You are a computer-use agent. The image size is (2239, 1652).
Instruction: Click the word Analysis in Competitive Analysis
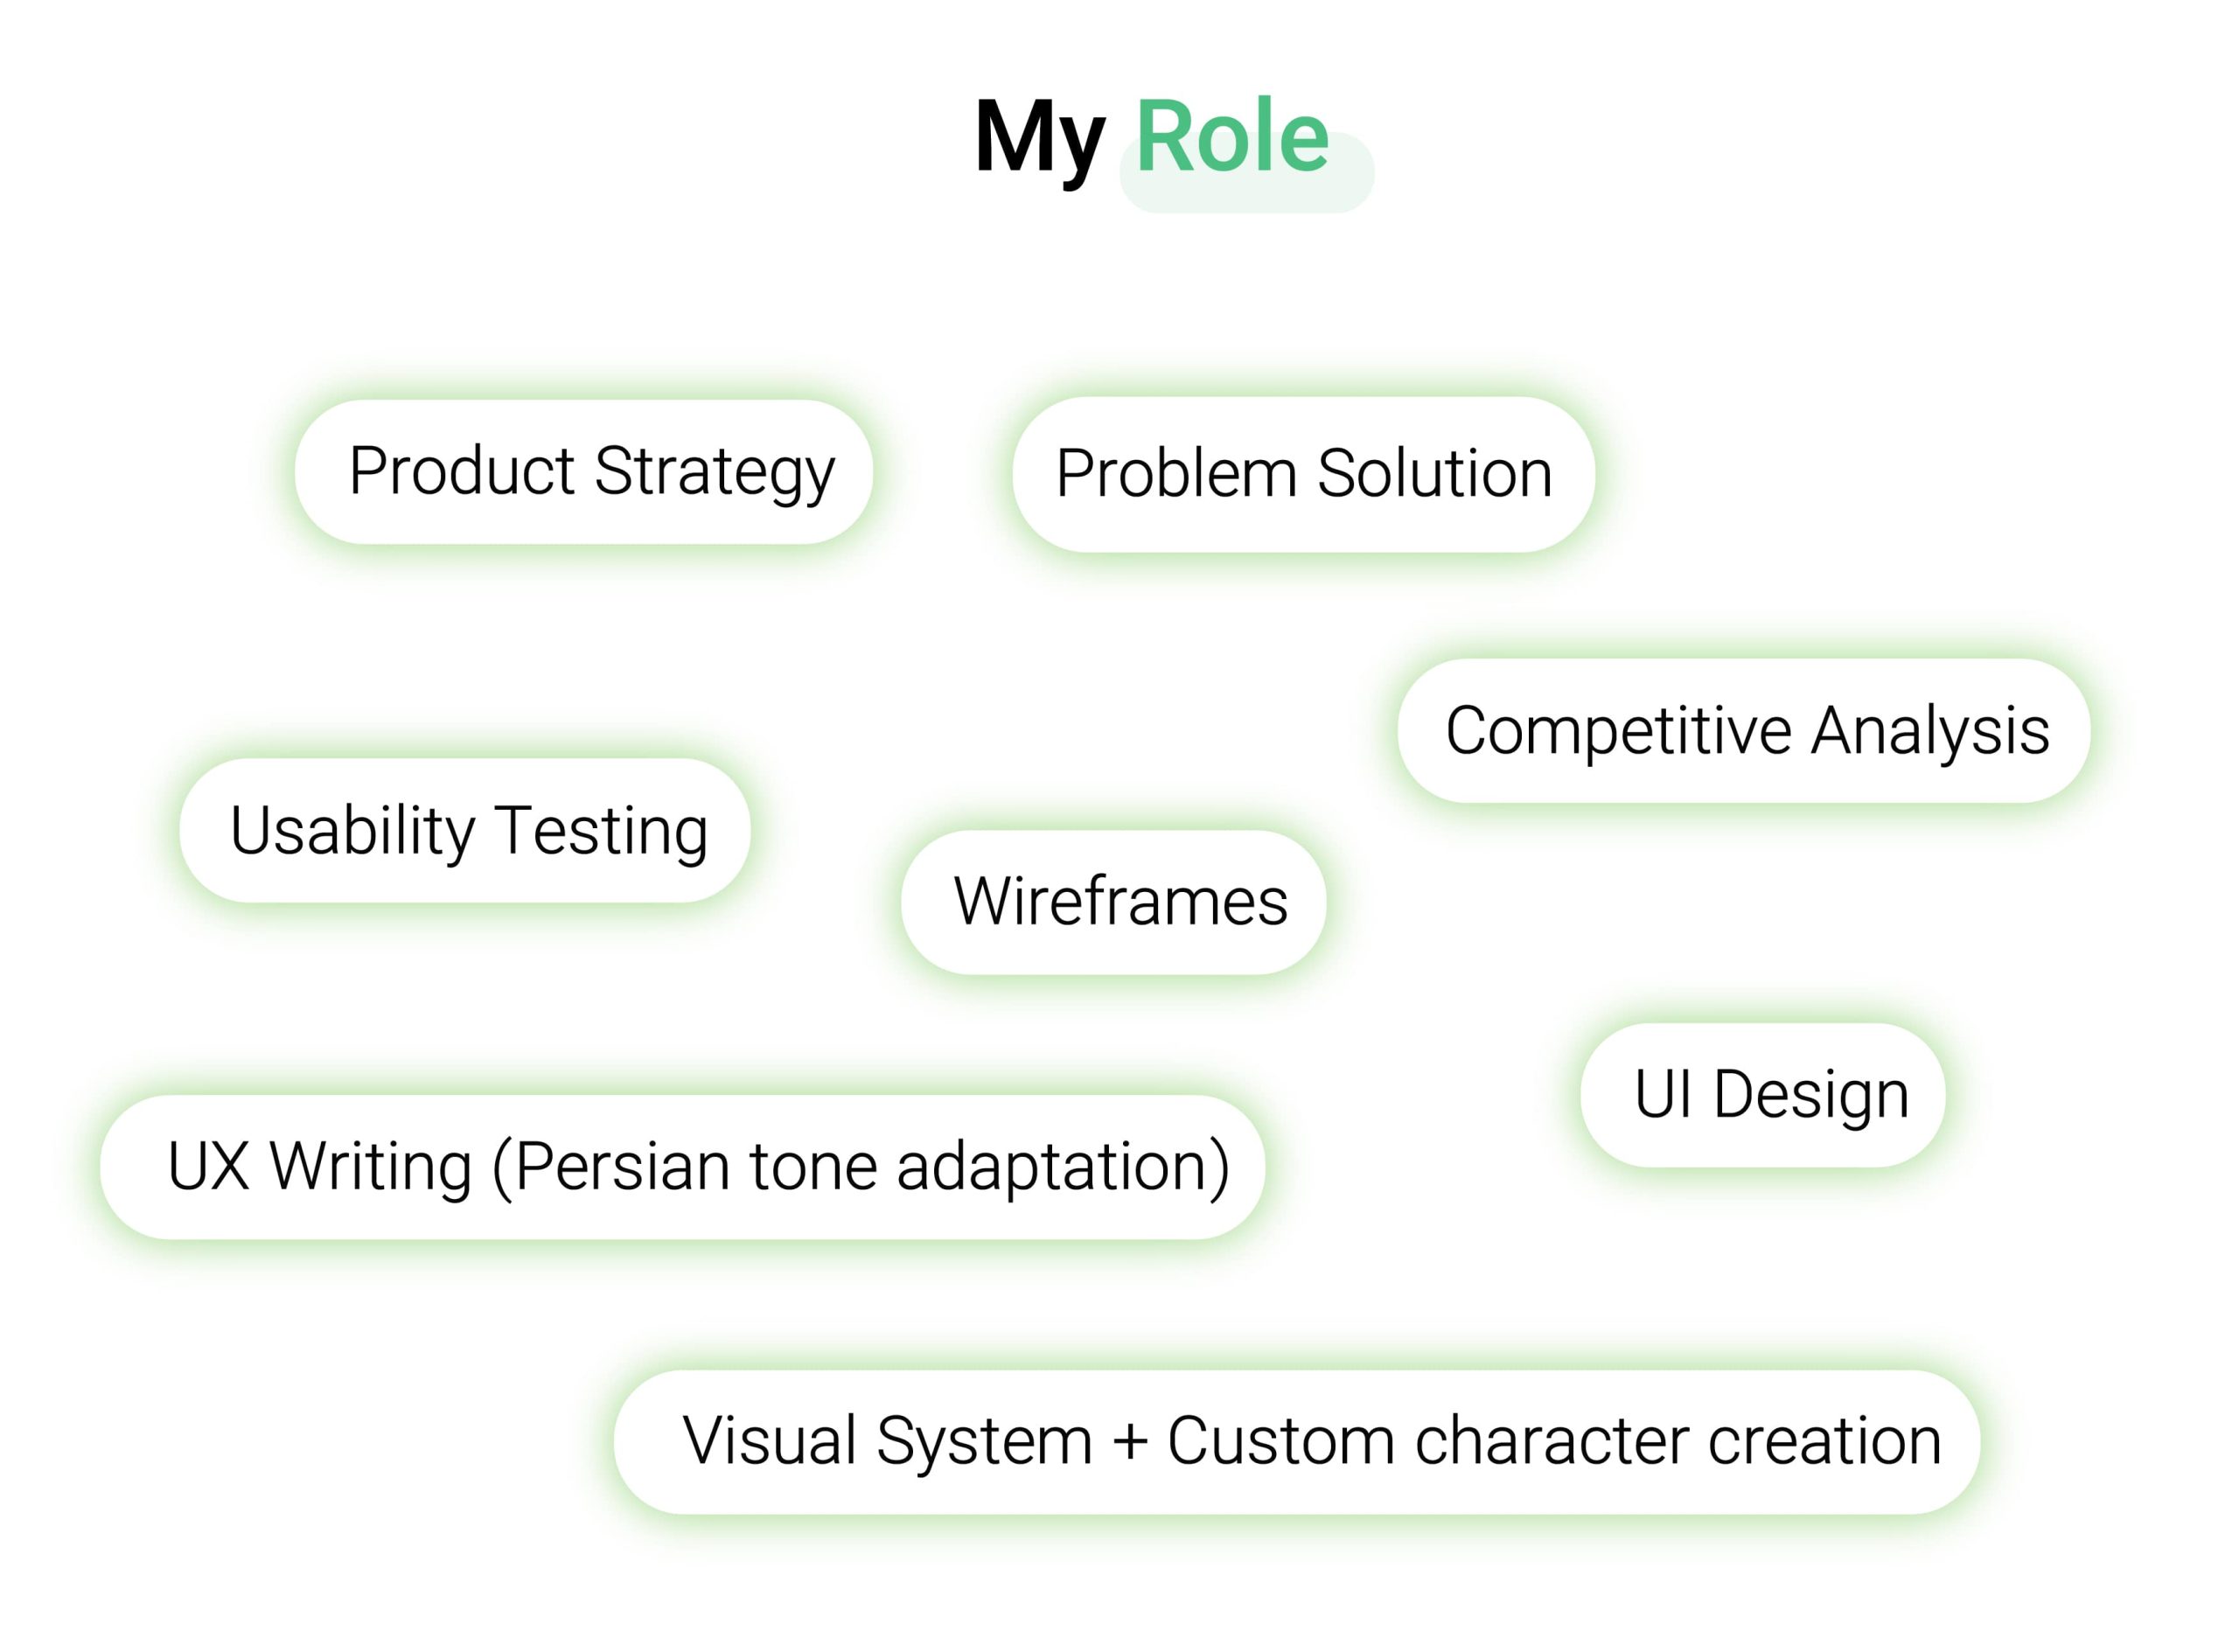[x=1930, y=732]
